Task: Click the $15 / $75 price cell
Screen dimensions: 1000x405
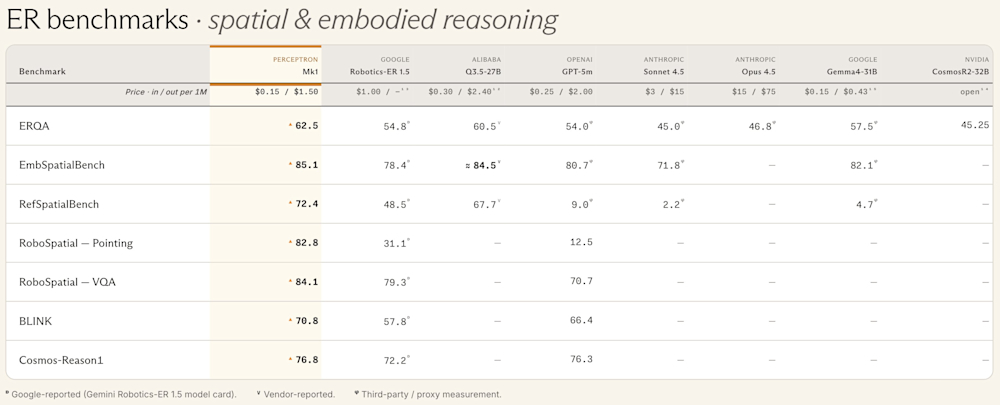Action: coord(754,92)
